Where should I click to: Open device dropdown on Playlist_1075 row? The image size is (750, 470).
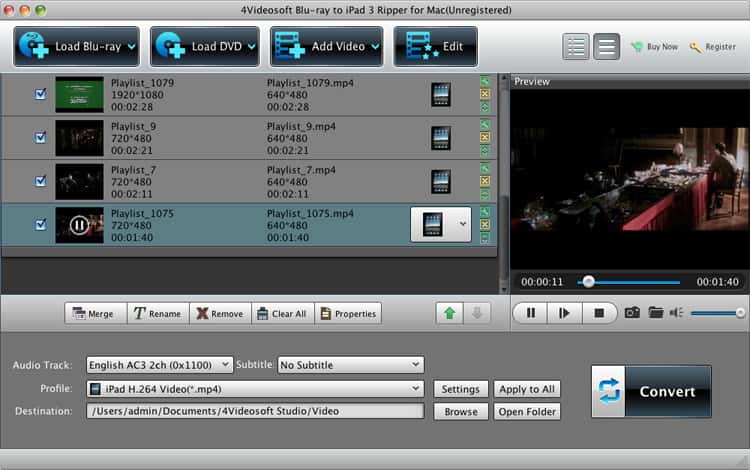click(x=463, y=224)
